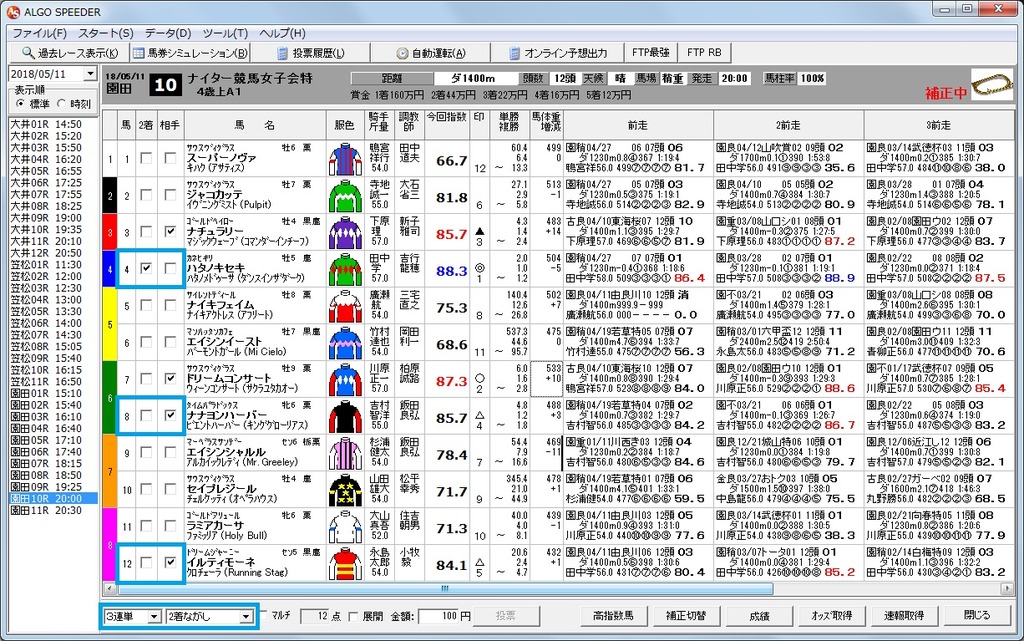Start 自動運転(A) from toolbar
The image size is (1024, 641).
(x=431, y=53)
